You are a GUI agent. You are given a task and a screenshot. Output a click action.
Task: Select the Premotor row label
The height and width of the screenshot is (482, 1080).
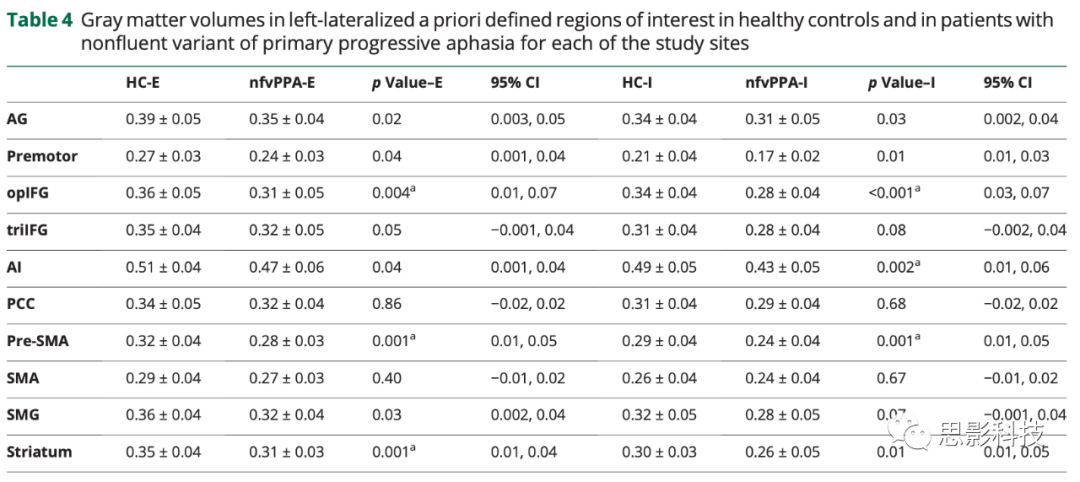(41, 157)
